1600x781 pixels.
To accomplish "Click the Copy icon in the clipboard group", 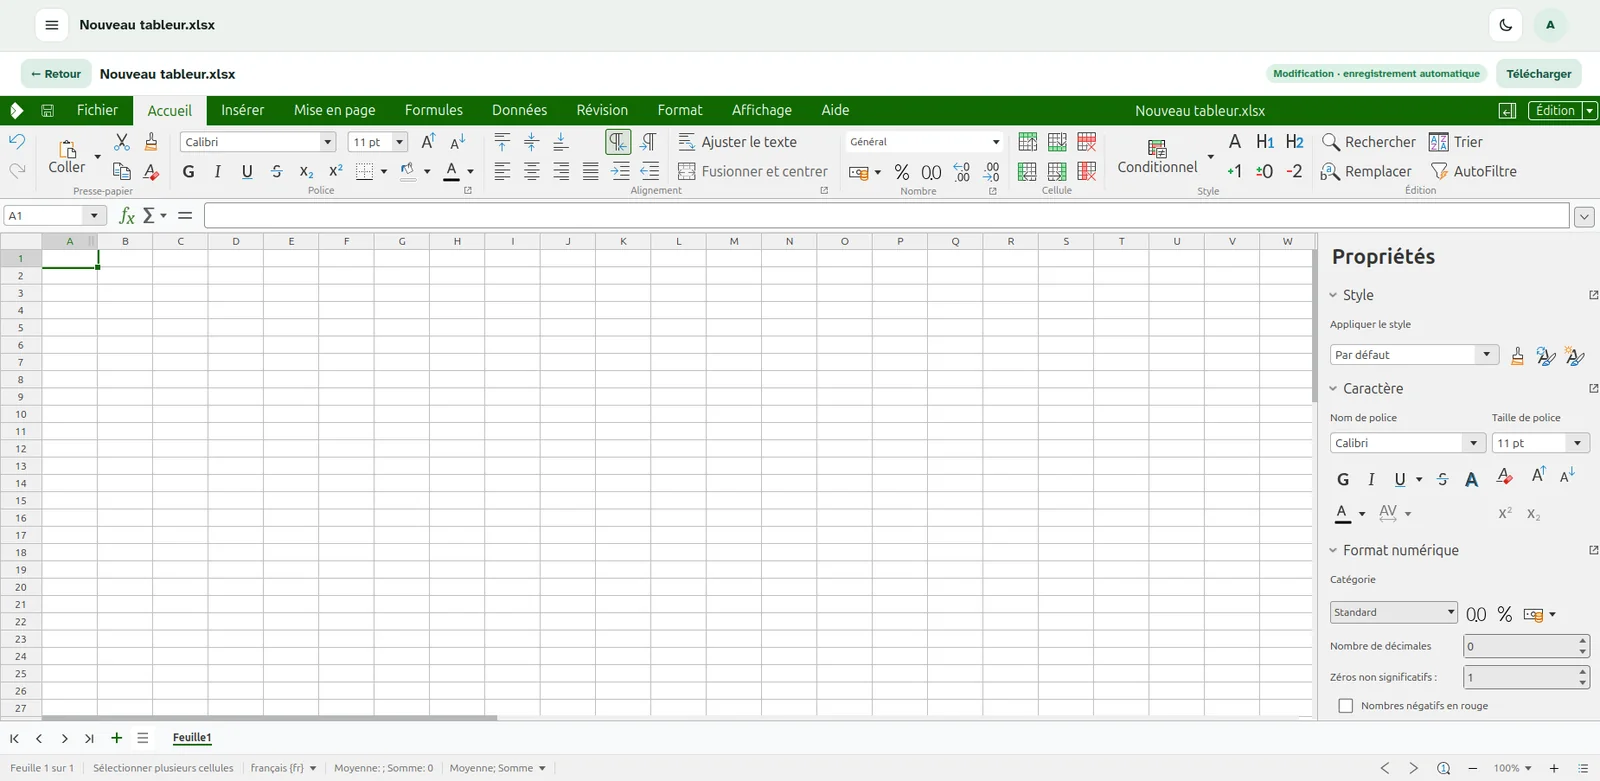I will point(122,171).
